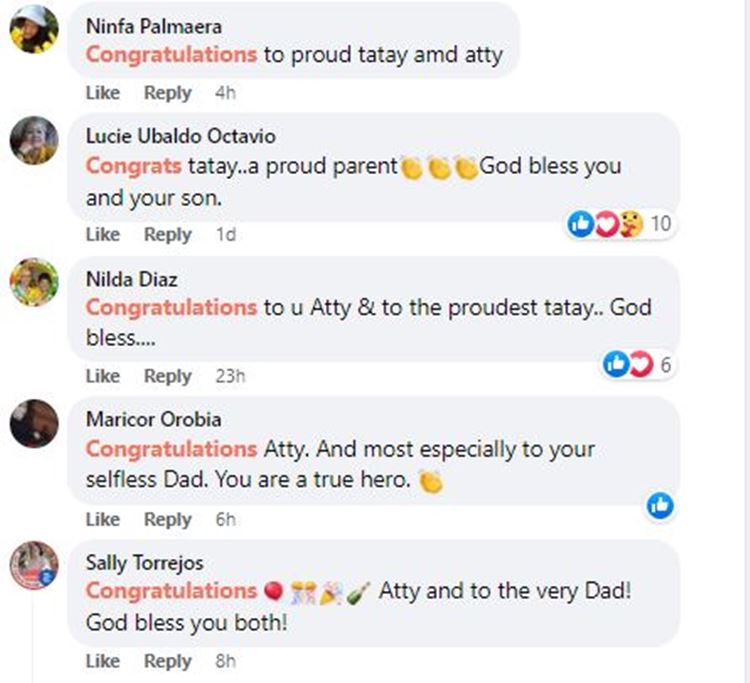Image resolution: width=750 pixels, height=683 pixels.
Task: Open Maricor Orobia's profile name link
Action: (x=153, y=420)
